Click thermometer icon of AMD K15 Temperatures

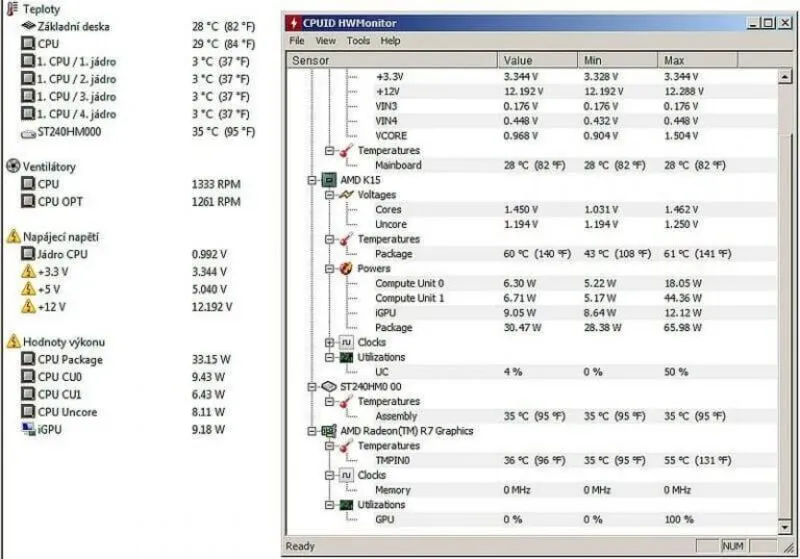click(346, 239)
